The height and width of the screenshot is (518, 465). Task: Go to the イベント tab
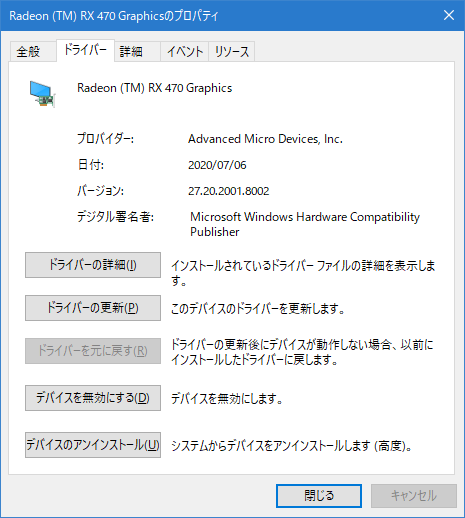[x=185, y=52]
